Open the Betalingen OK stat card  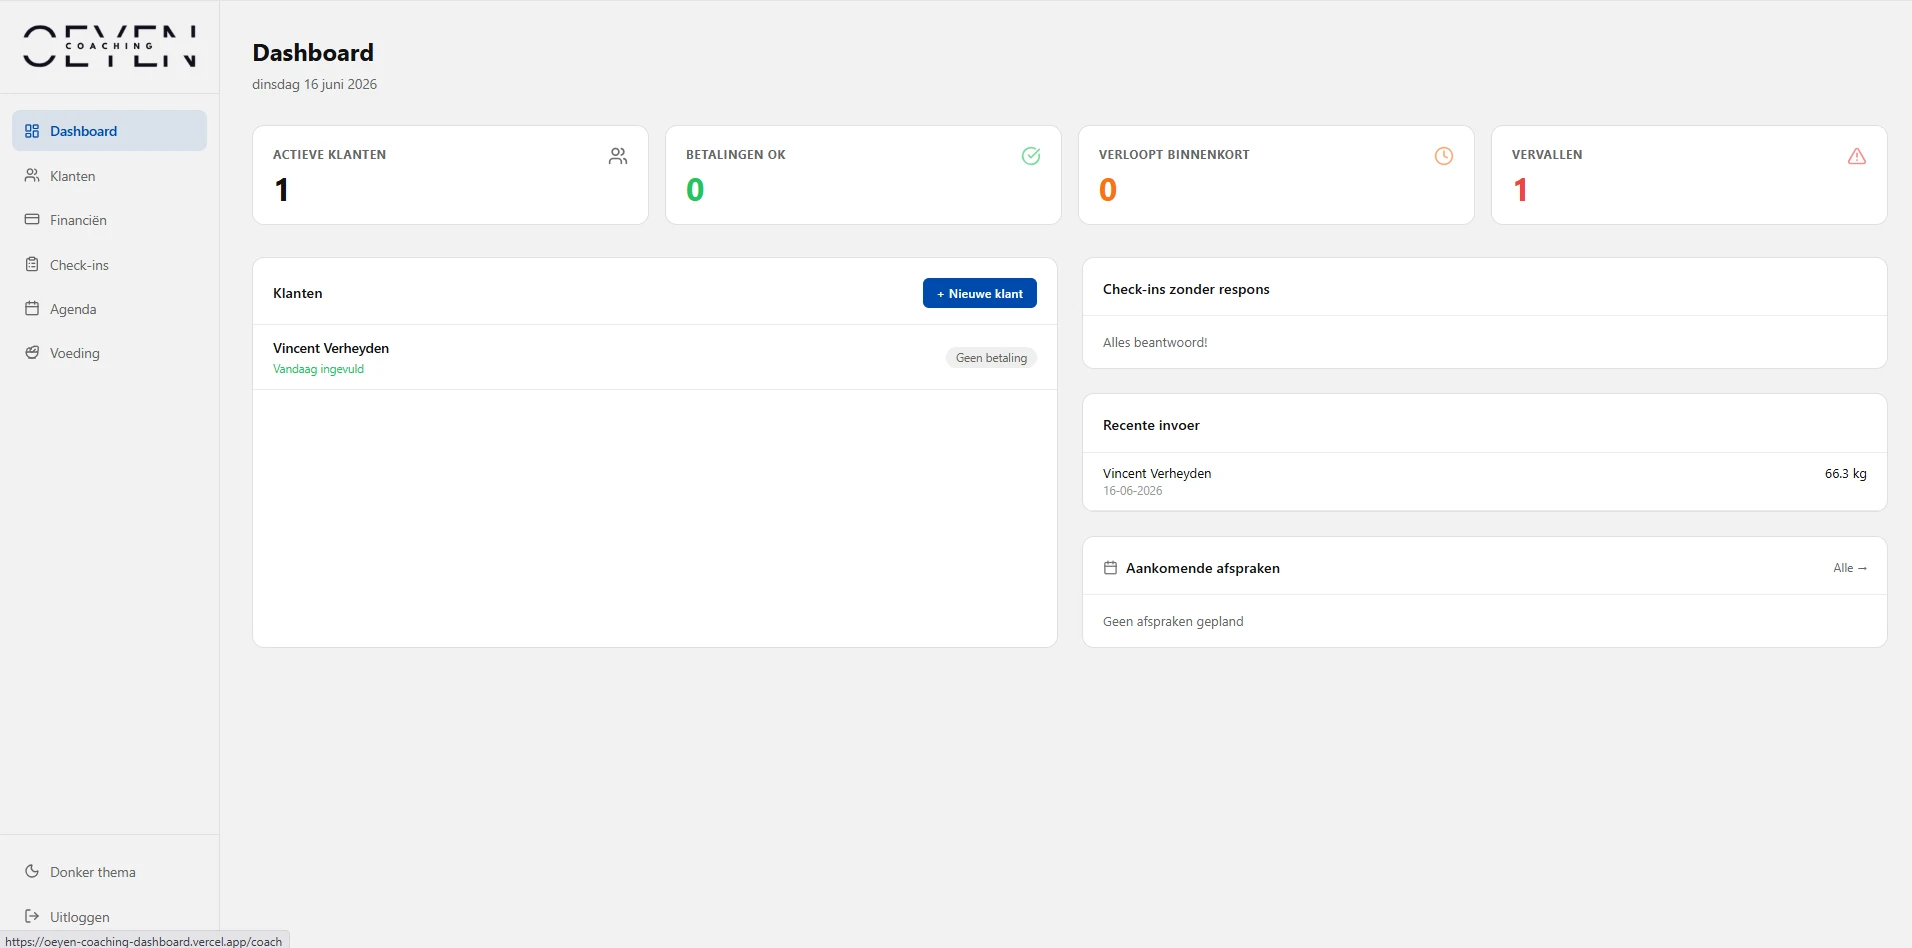(x=863, y=175)
